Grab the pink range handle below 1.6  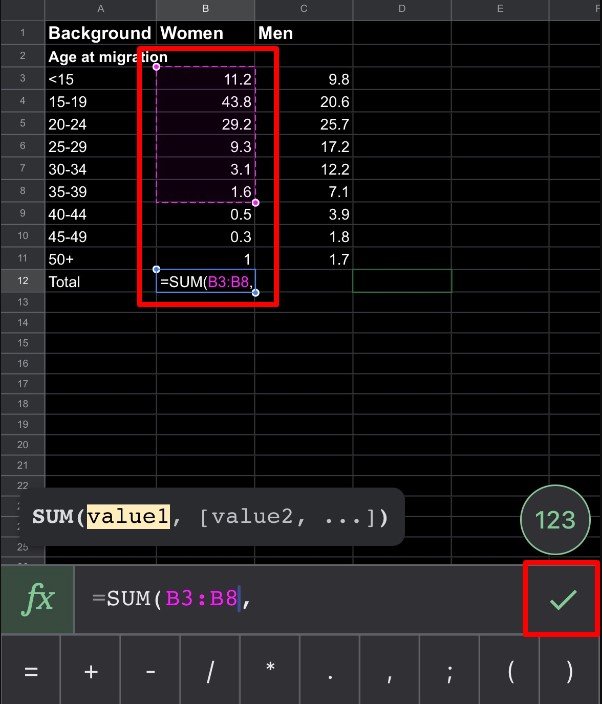pyautogui.click(x=255, y=202)
